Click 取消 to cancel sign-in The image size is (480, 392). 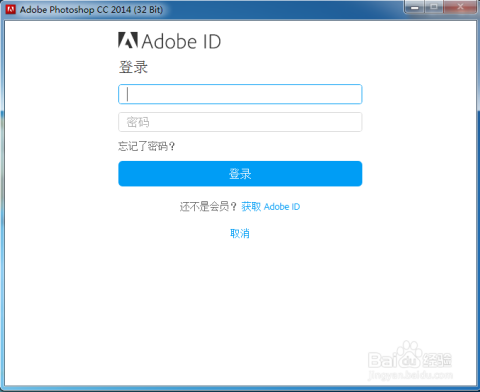[240, 233]
